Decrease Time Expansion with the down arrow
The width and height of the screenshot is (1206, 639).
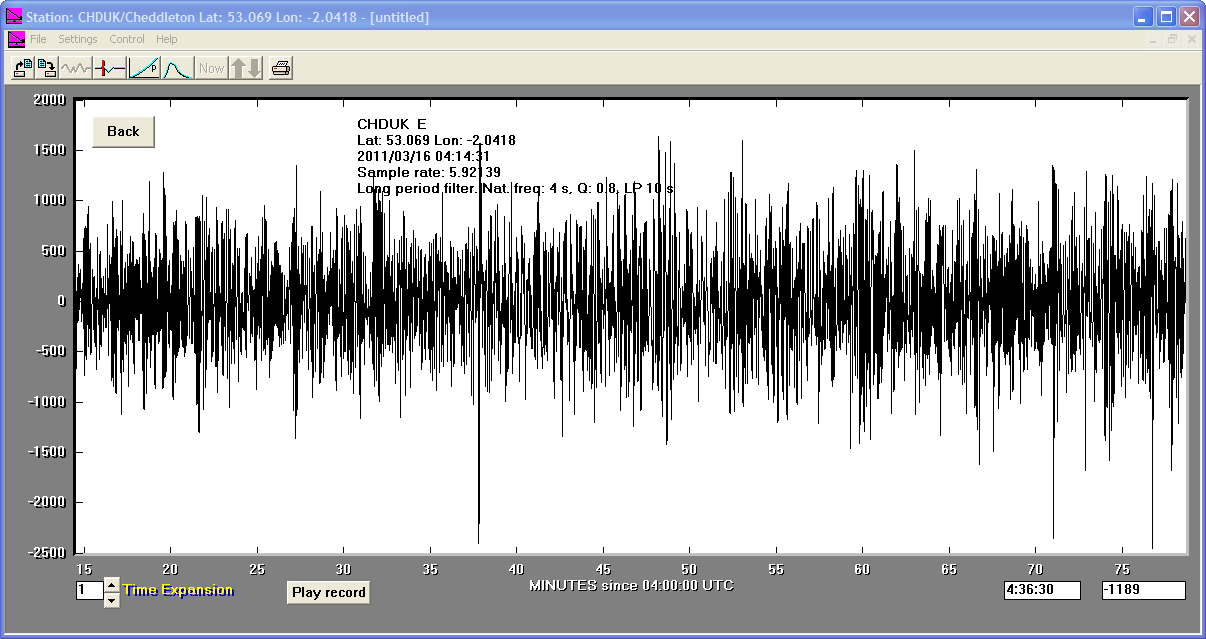(x=111, y=600)
